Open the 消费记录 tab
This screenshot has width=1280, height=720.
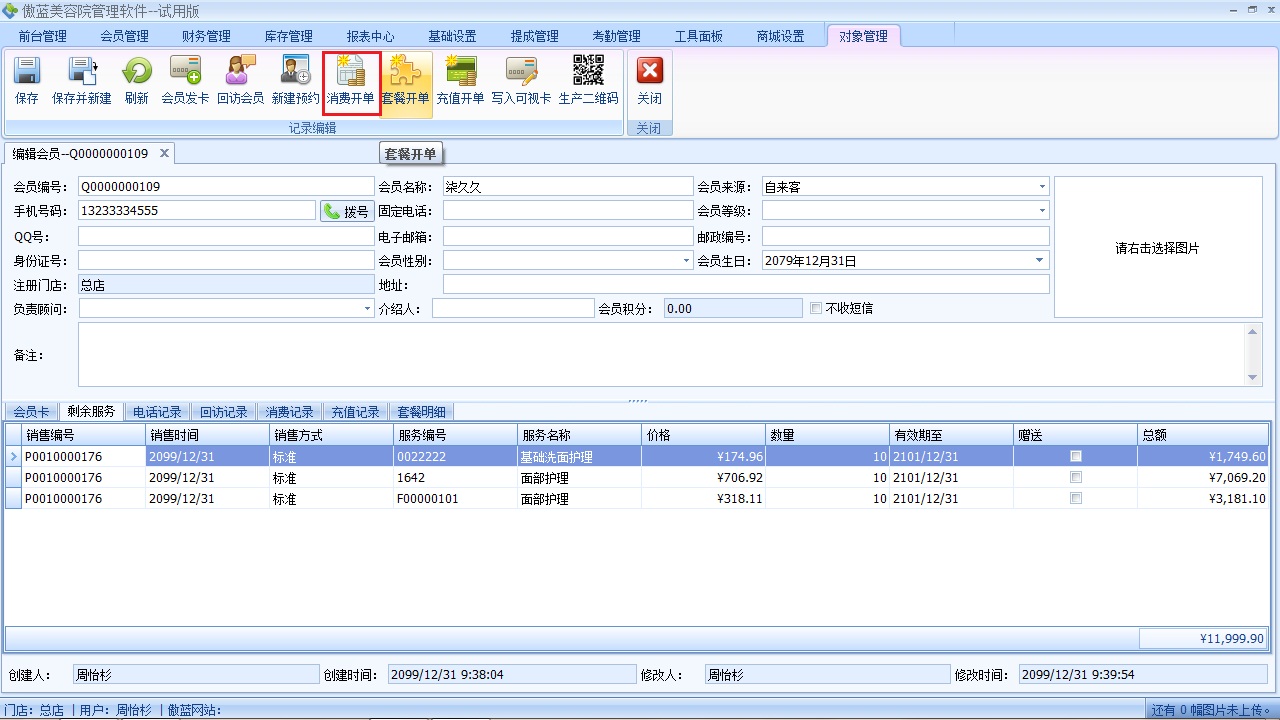pos(289,412)
